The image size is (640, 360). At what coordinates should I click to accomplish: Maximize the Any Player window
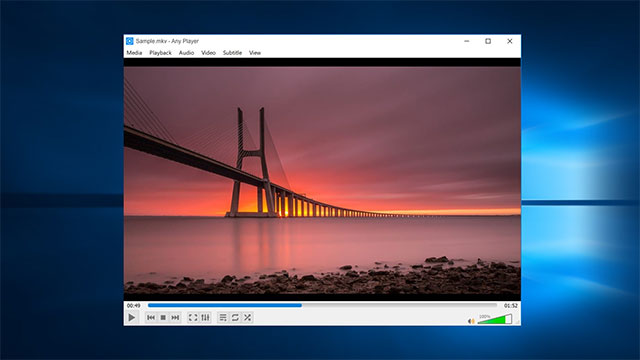coord(488,41)
